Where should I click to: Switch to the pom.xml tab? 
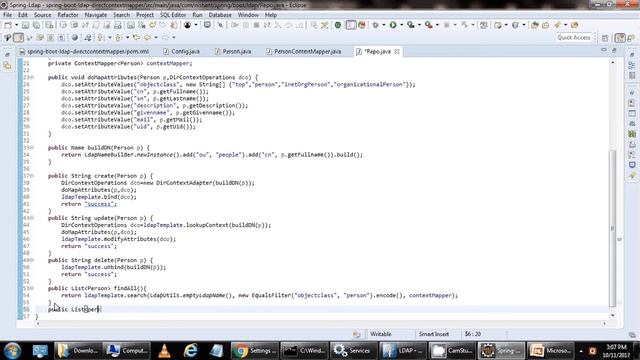tap(84, 51)
